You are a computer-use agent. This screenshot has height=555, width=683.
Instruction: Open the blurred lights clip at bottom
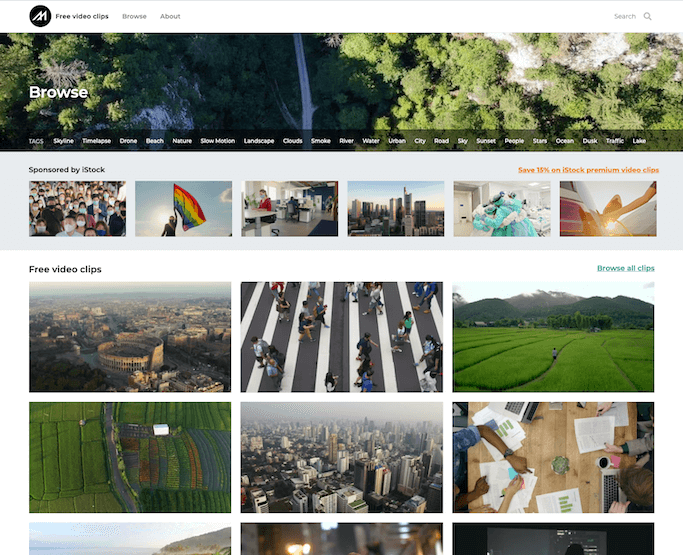[342, 539]
